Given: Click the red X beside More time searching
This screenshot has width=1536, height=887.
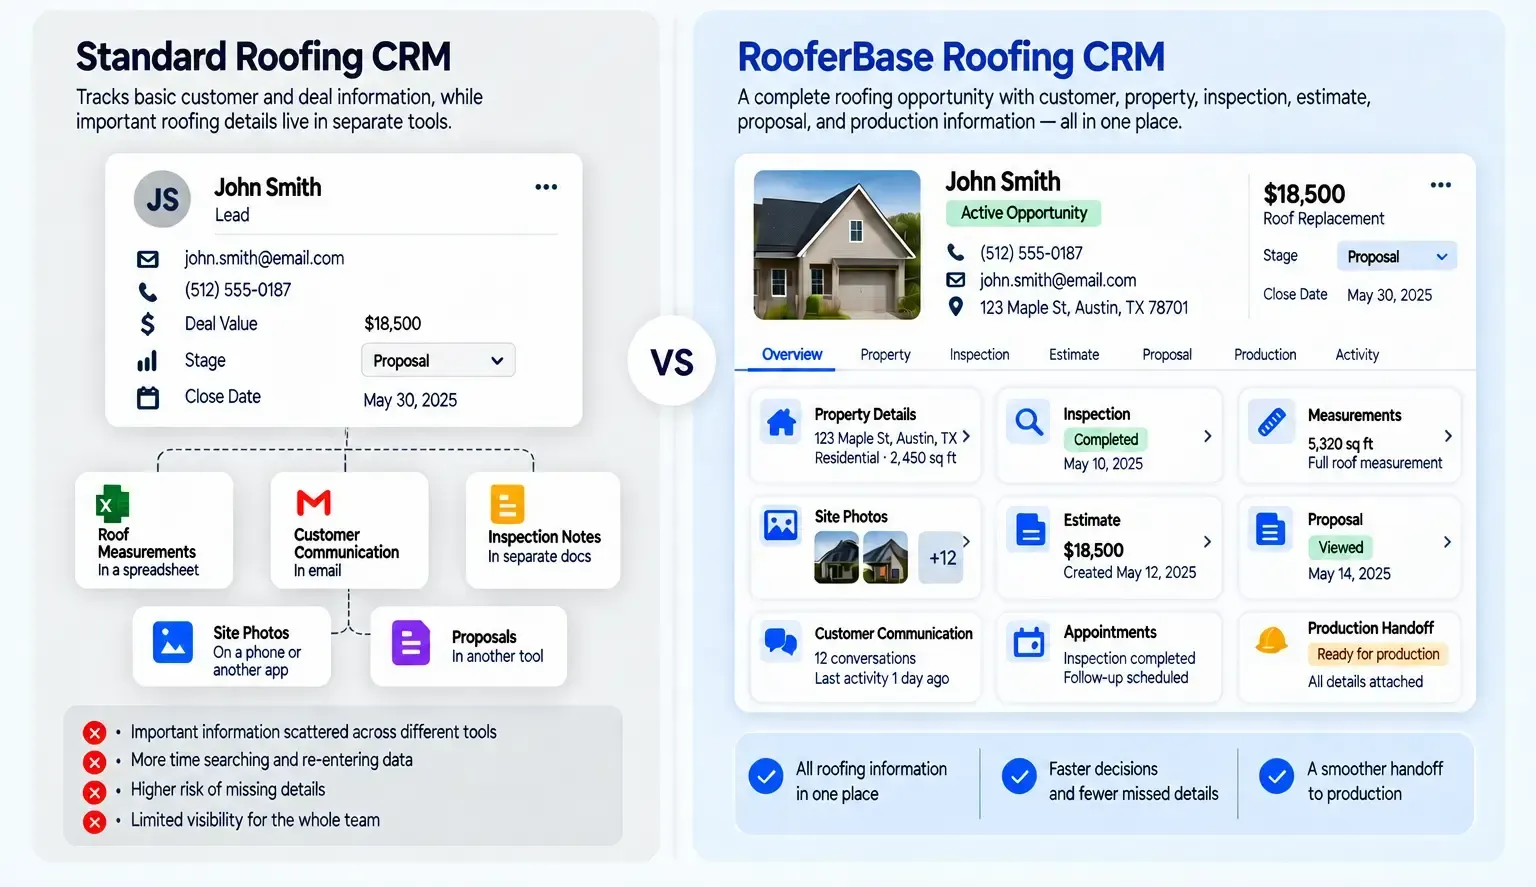Looking at the screenshot, I should pos(95,763).
